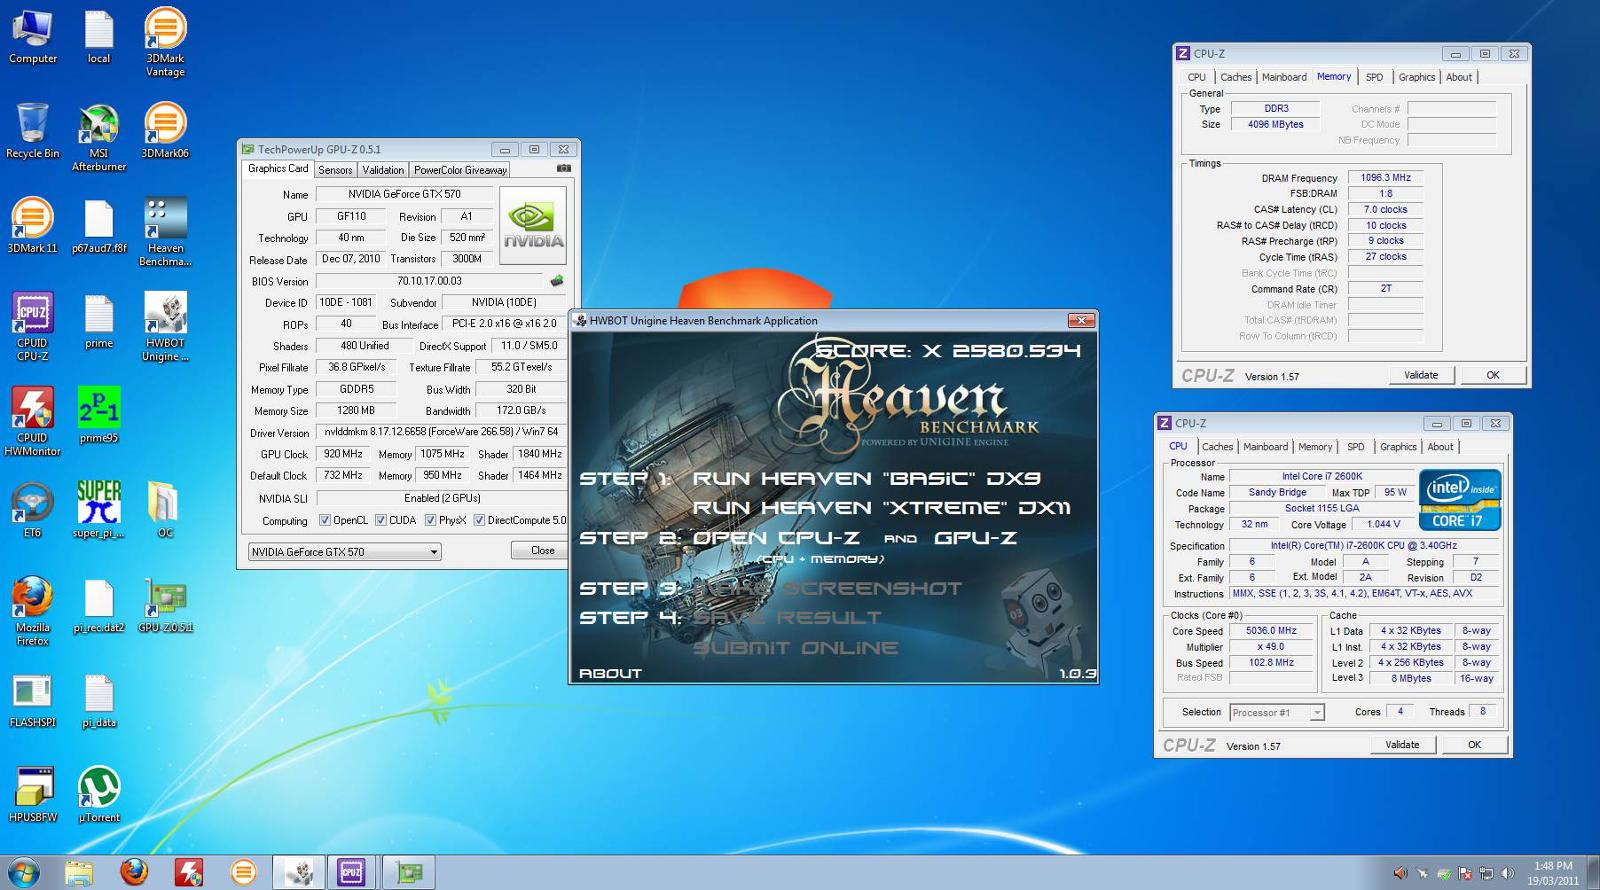The height and width of the screenshot is (890, 1600).
Task: Open the ET6 desktop shortcut
Action: pos(32,510)
